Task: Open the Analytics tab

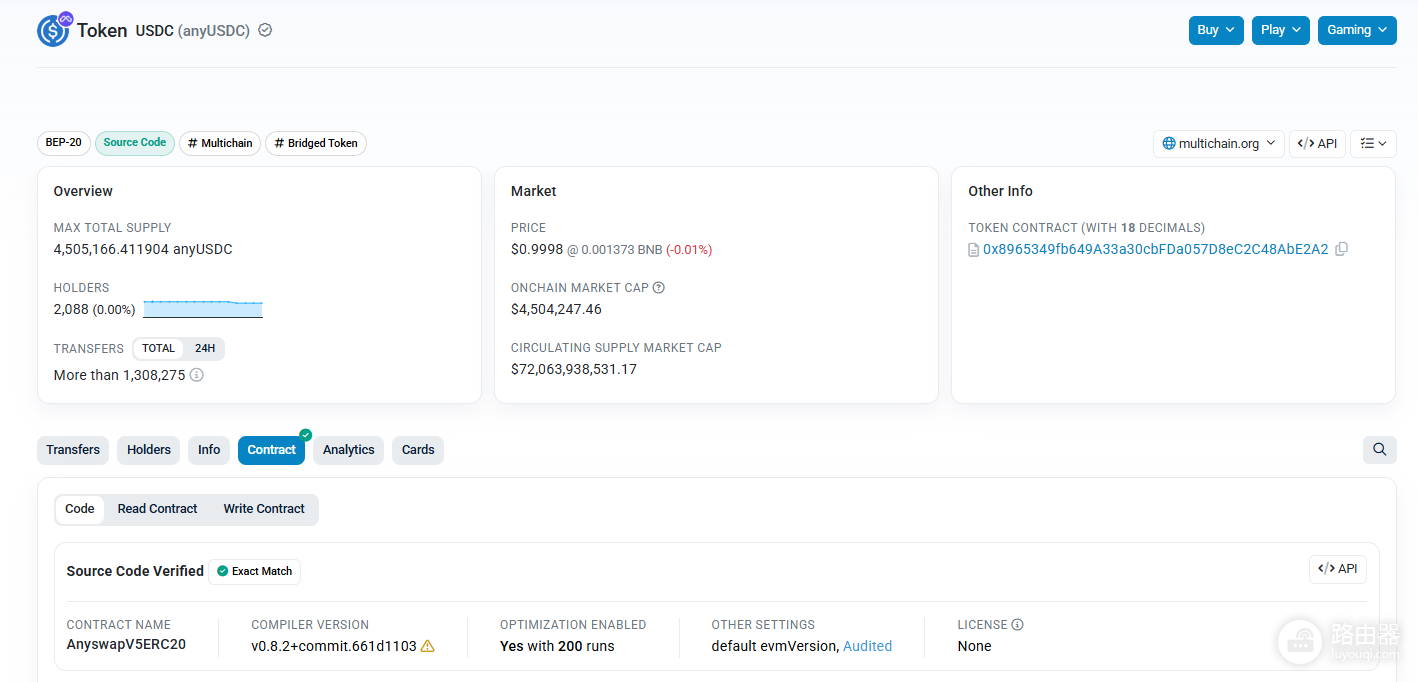Action: 348,450
